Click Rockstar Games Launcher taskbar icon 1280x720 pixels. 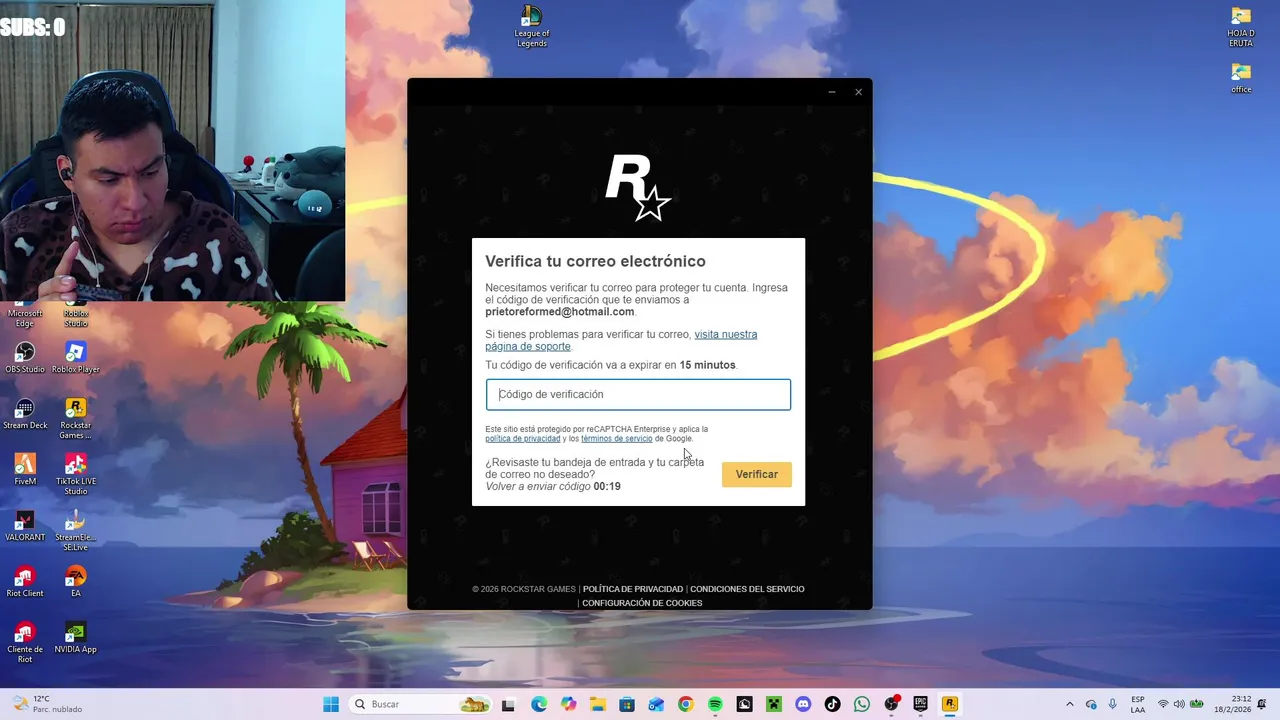950,704
